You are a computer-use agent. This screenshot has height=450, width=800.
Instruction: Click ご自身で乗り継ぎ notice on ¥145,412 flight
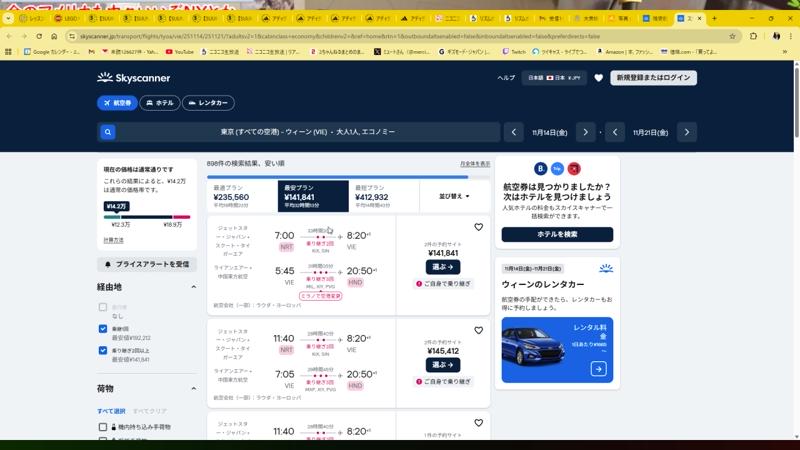tap(443, 382)
